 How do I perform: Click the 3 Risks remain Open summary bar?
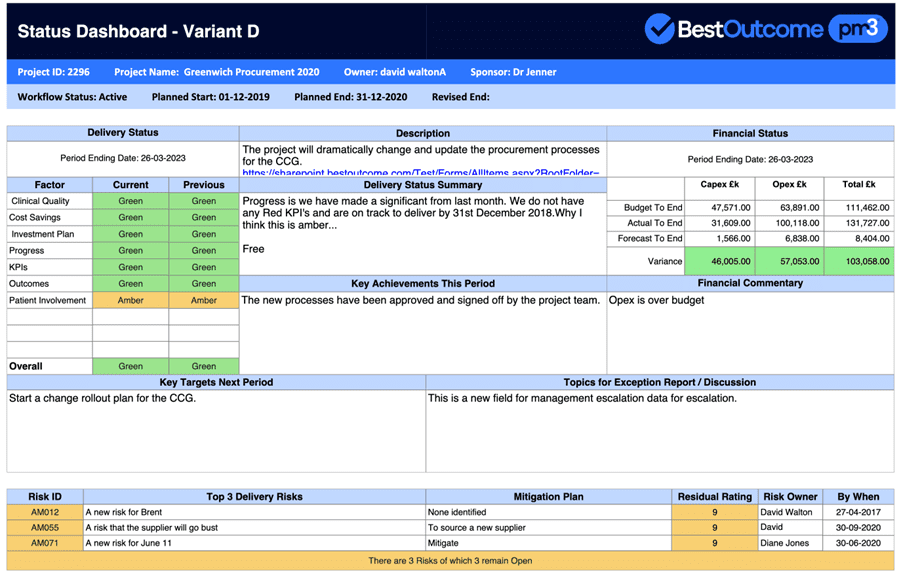[450, 561]
